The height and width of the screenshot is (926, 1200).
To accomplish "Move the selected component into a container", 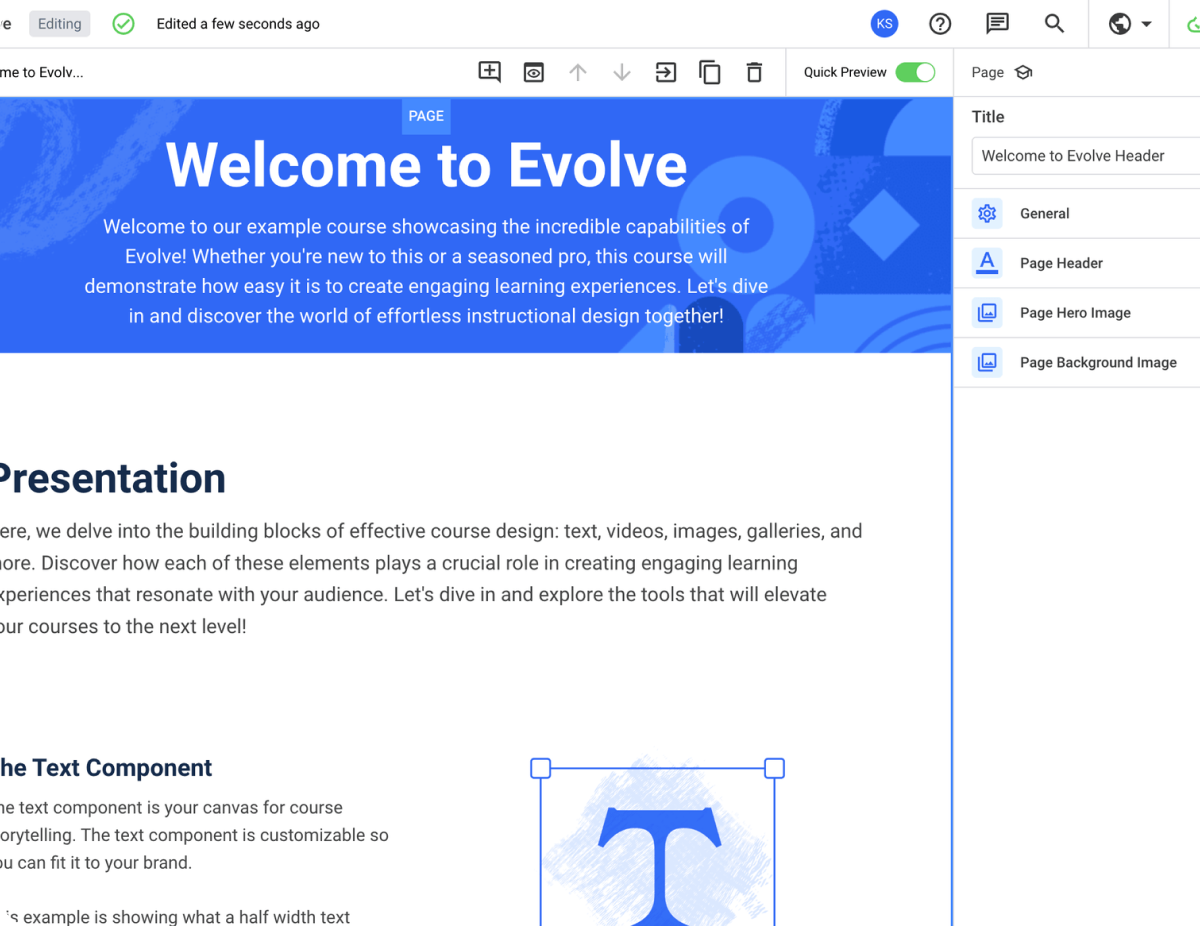I will tap(665, 71).
